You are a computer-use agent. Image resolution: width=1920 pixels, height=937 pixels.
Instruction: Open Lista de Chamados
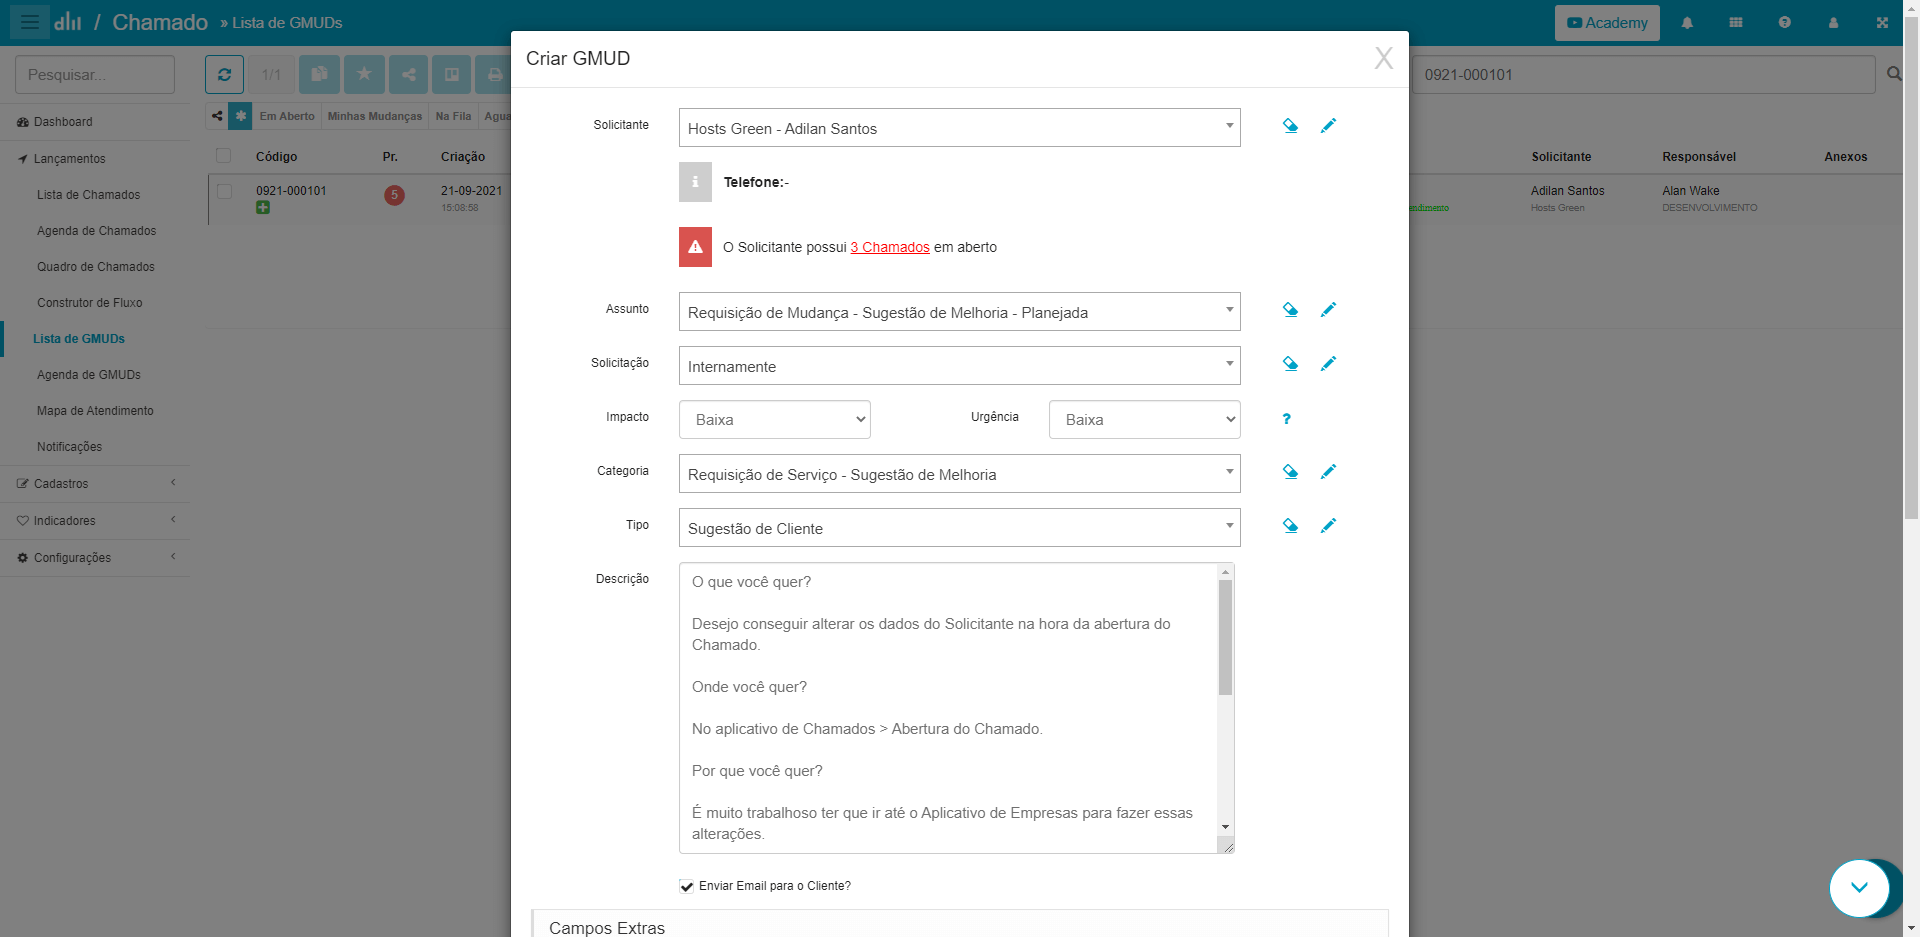88,195
